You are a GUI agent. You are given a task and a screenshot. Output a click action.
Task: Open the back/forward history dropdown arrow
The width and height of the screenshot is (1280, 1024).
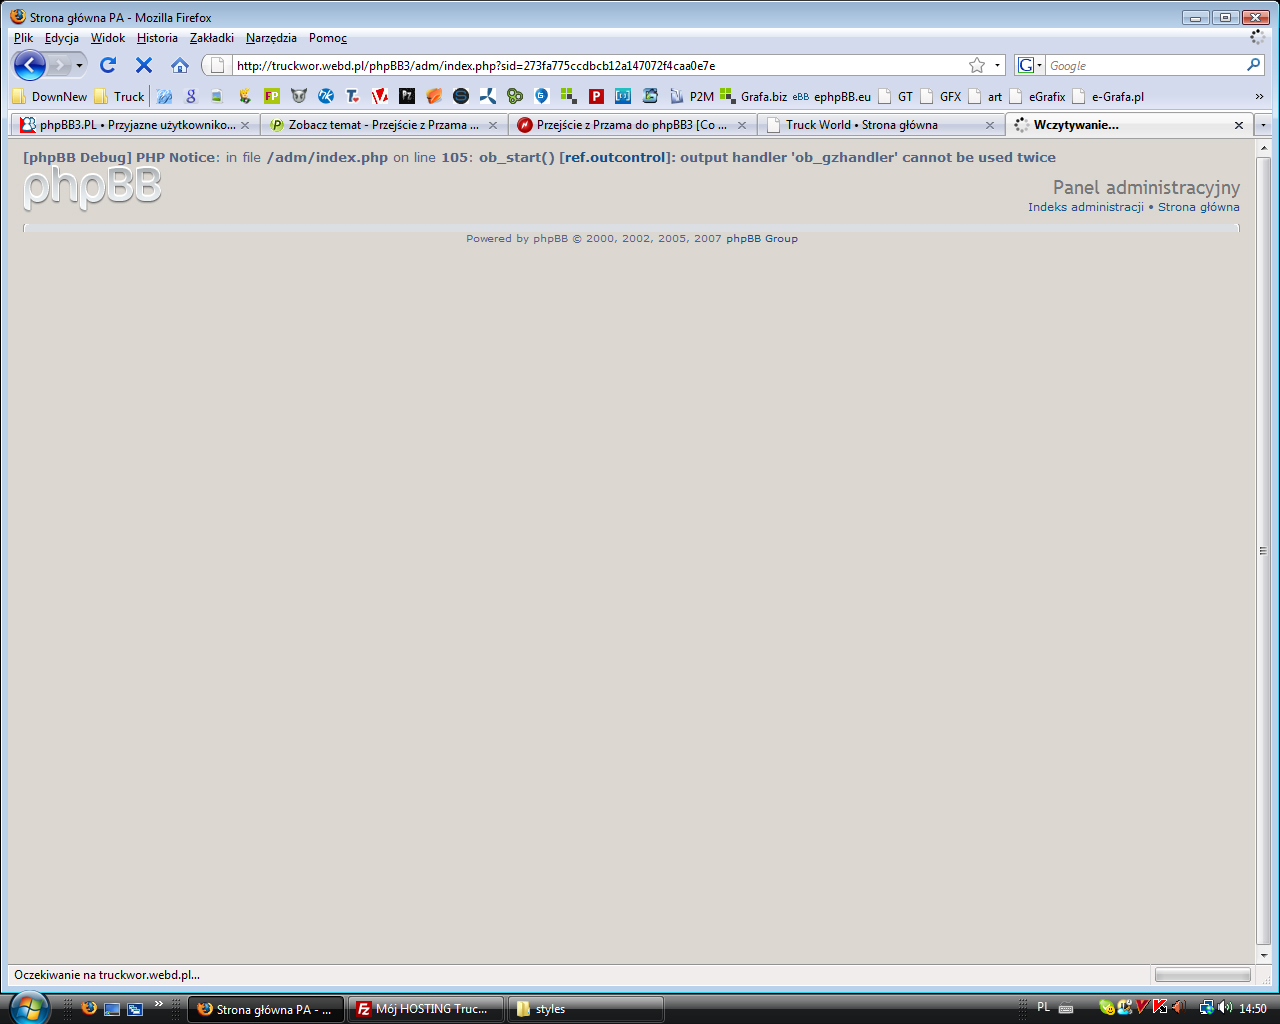(x=80, y=66)
